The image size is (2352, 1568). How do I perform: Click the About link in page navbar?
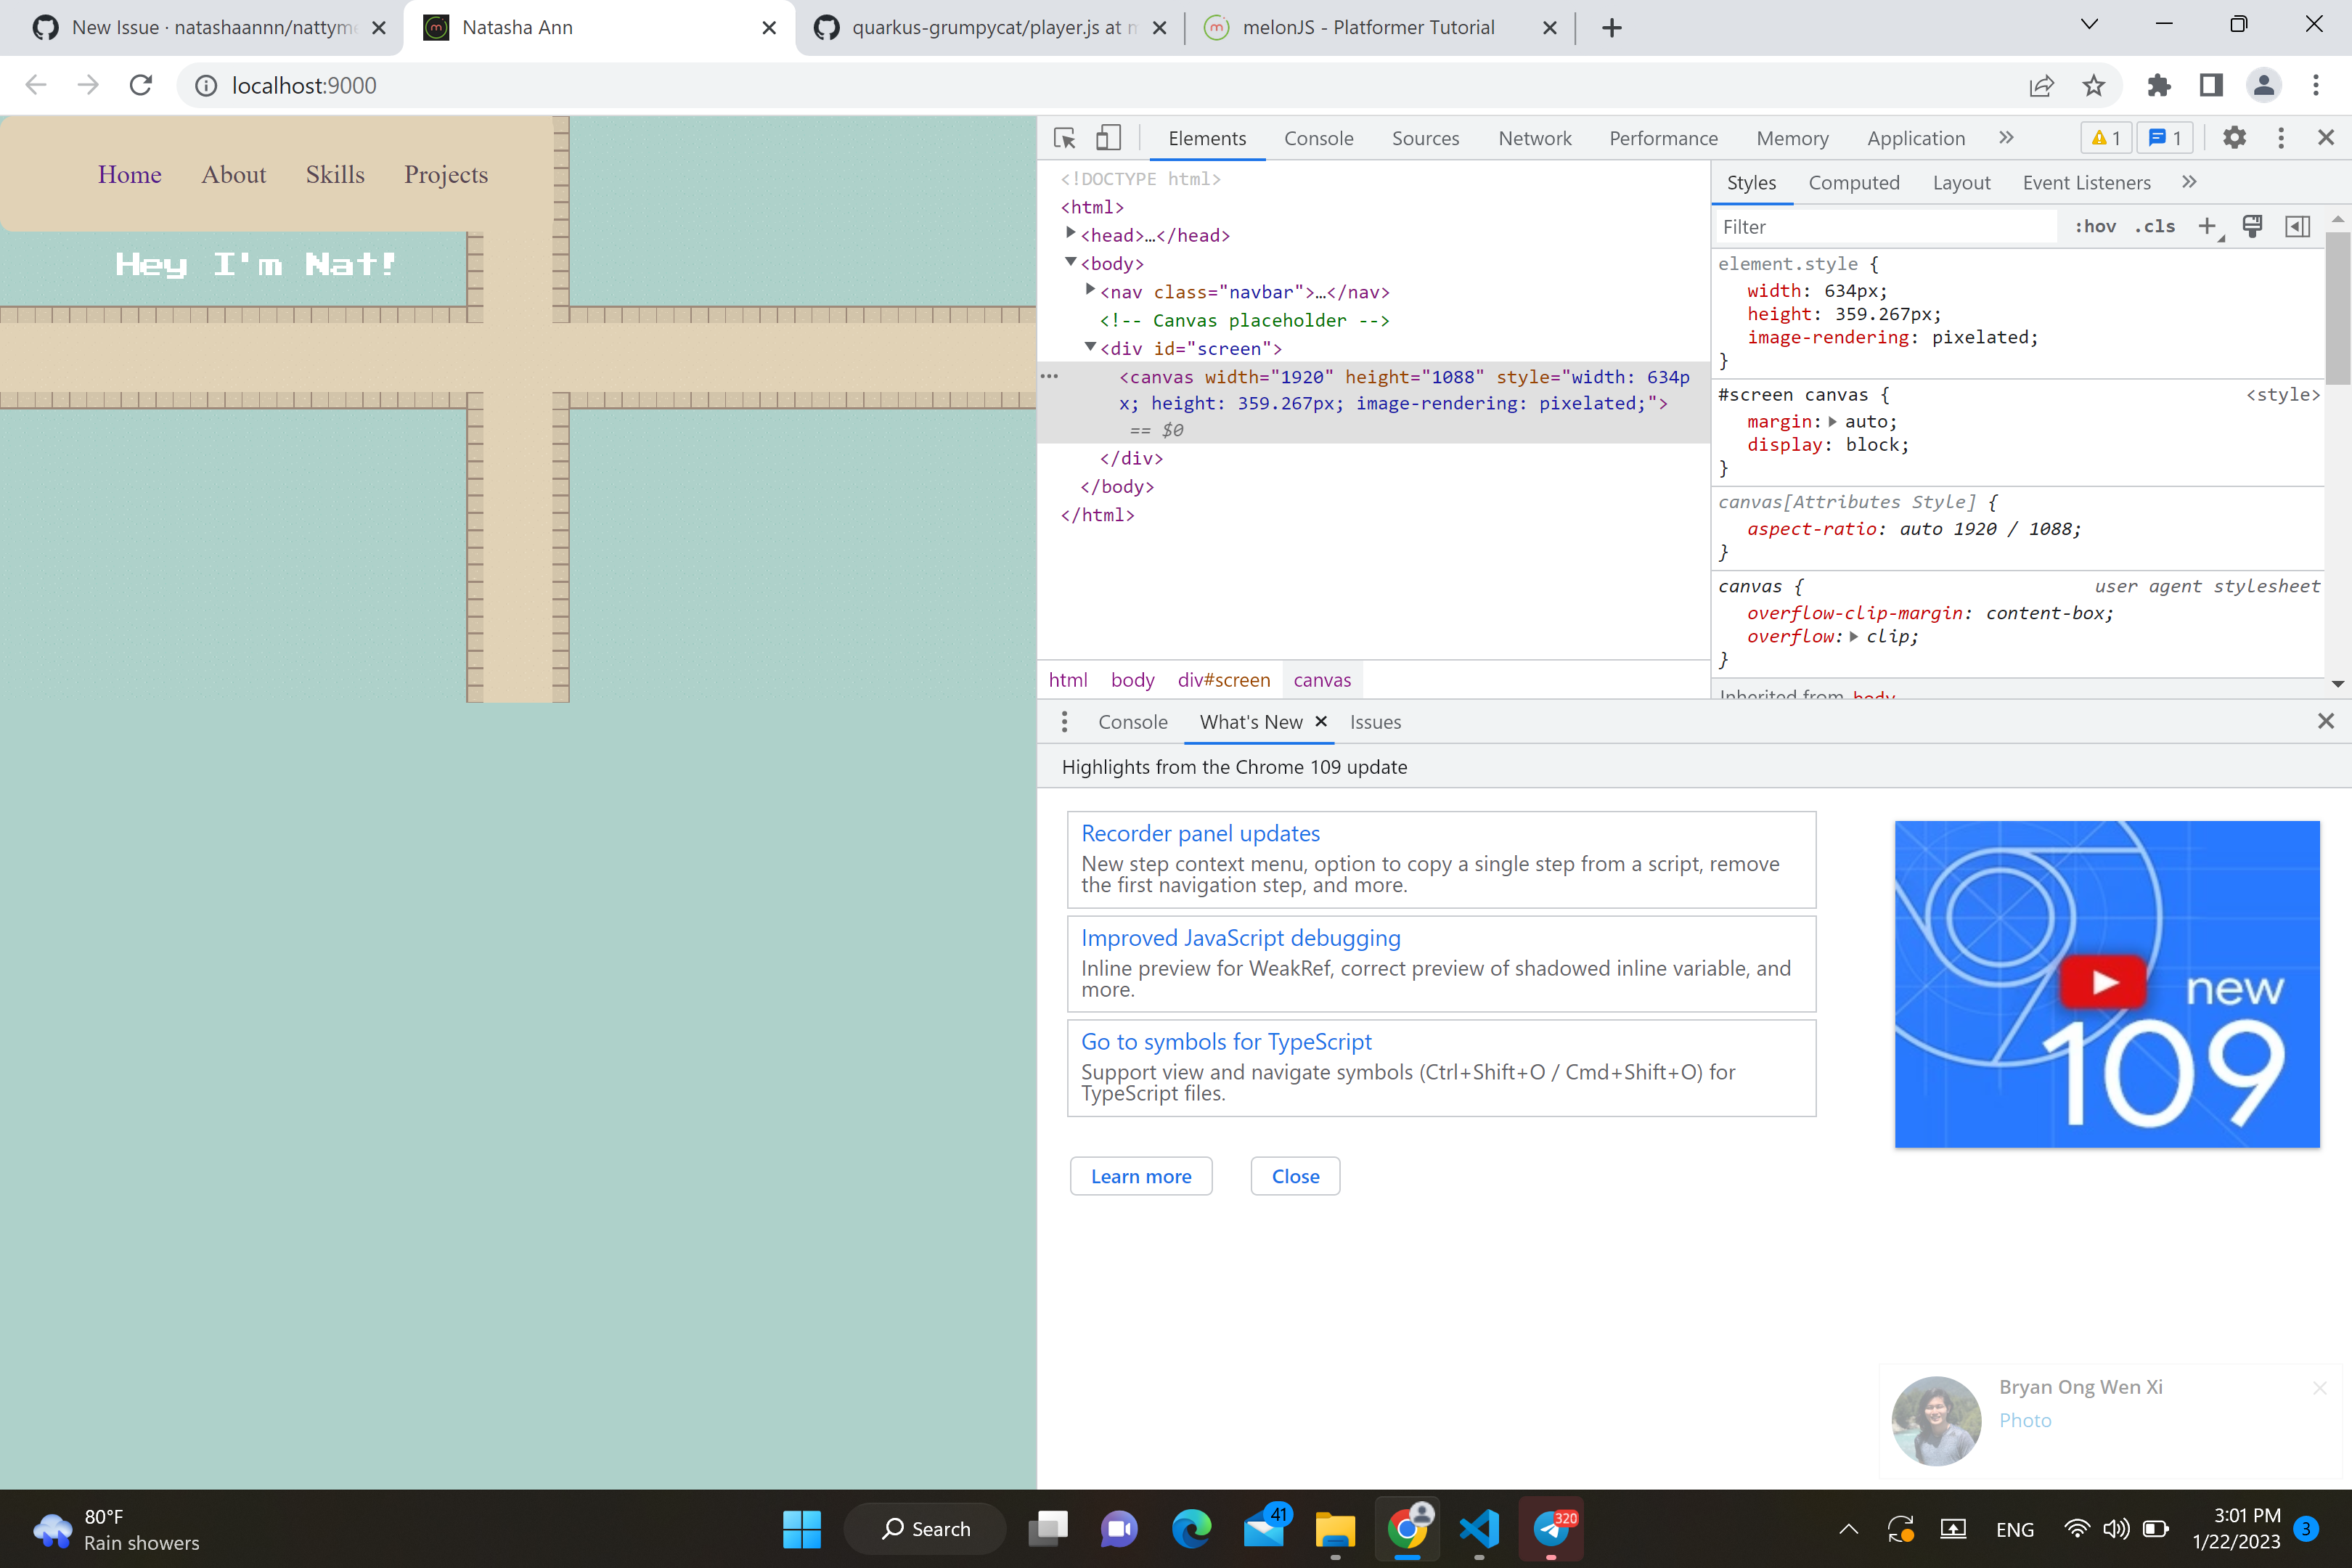233,174
